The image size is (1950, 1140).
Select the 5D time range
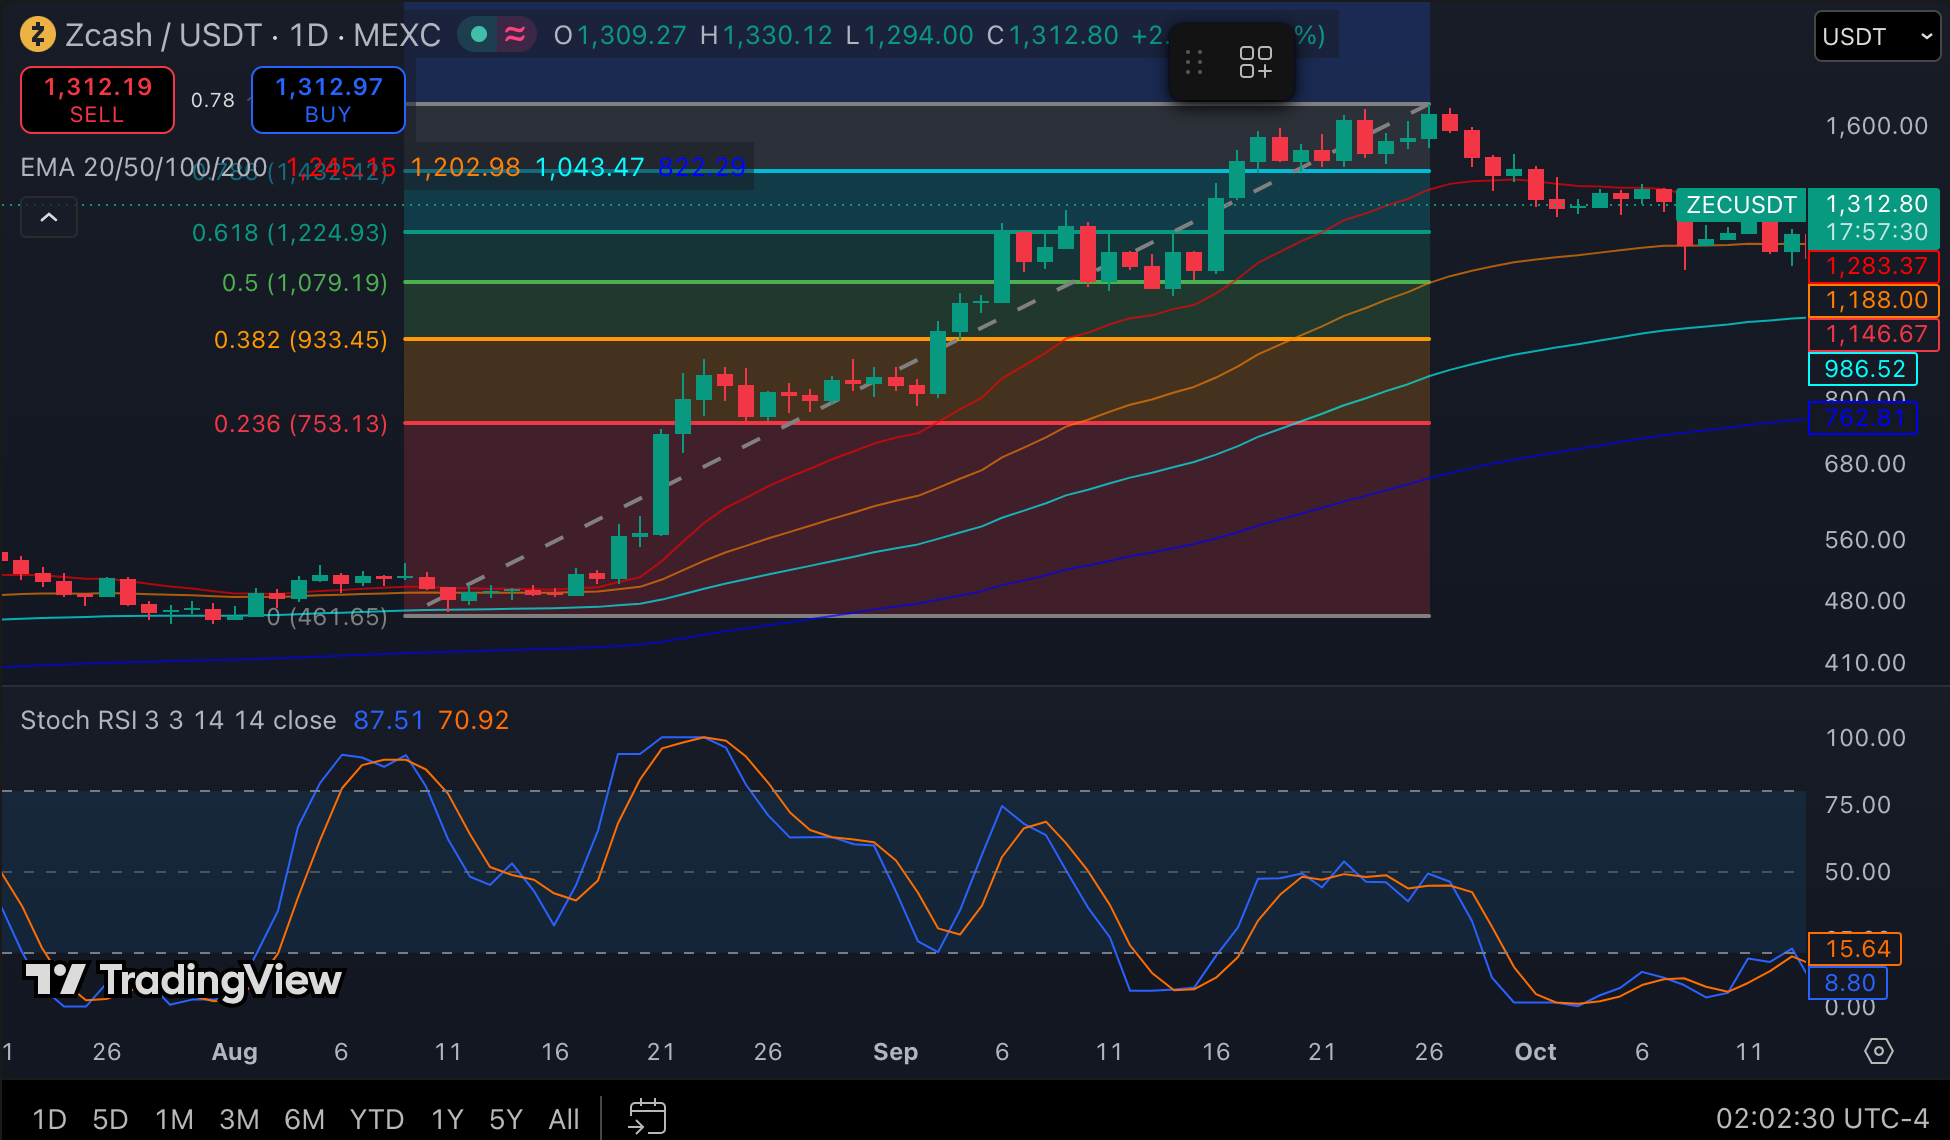pos(110,1119)
